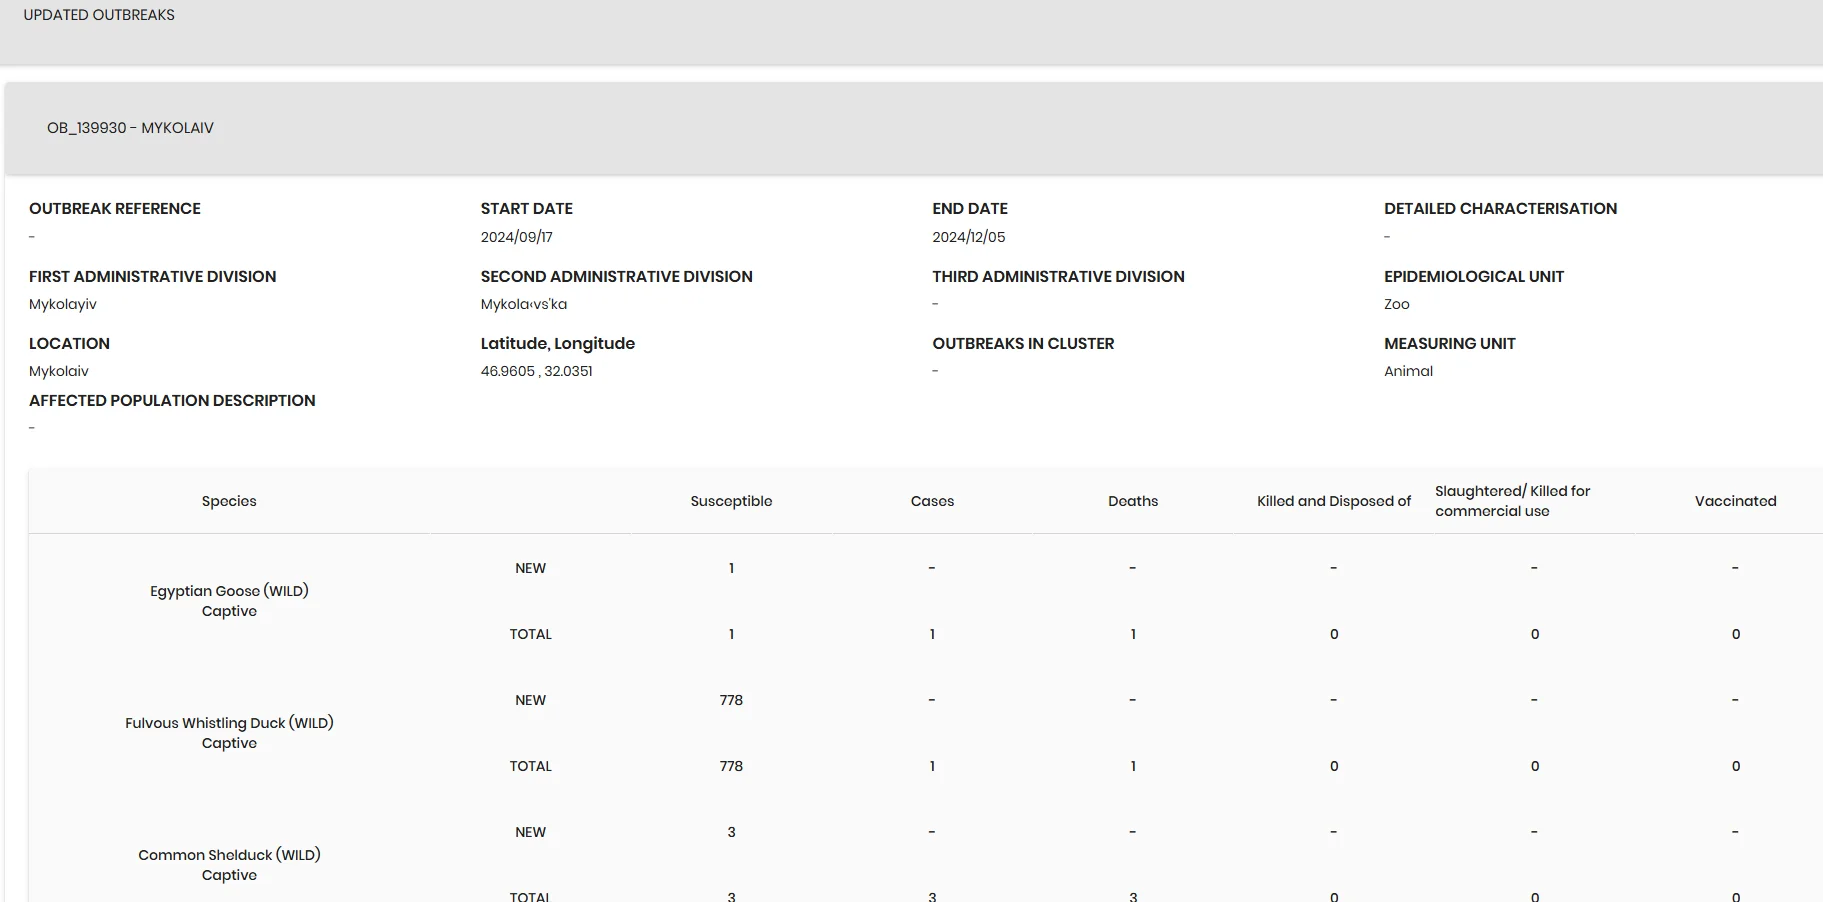Click the start date value 2024/09/17

517,237
